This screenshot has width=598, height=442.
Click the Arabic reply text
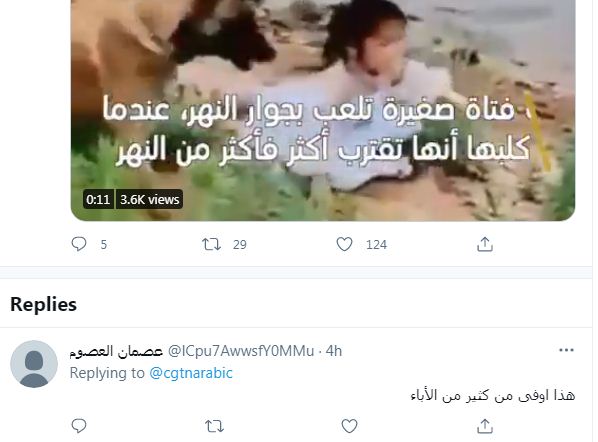pos(493,395)
